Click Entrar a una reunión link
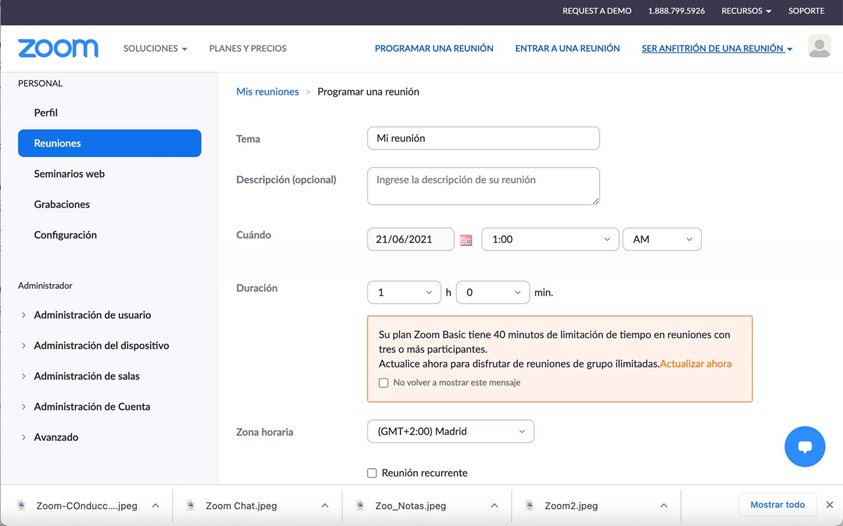843x526 pixels. pos(567,48)
